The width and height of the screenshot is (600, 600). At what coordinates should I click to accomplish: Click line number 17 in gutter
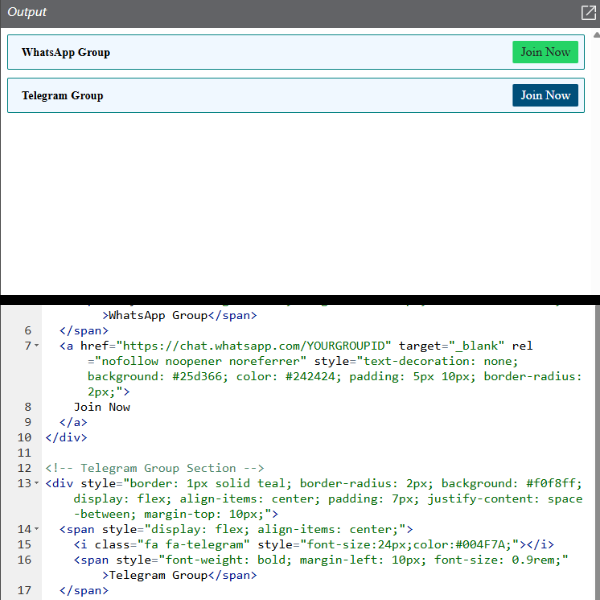[x=24, y=590]
